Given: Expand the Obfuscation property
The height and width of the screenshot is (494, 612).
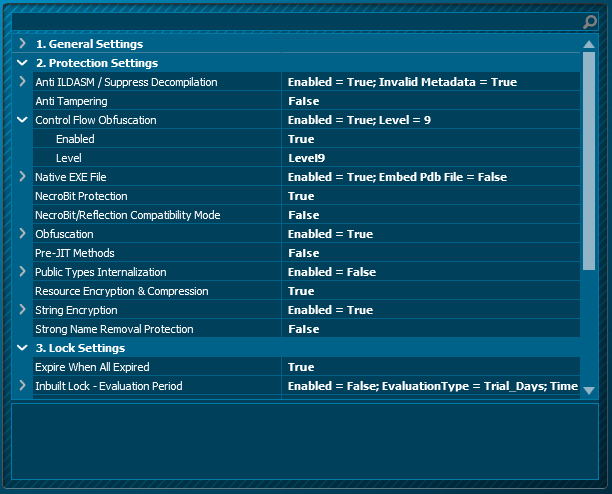Looking at the screenshot, I should click(22, 234).
